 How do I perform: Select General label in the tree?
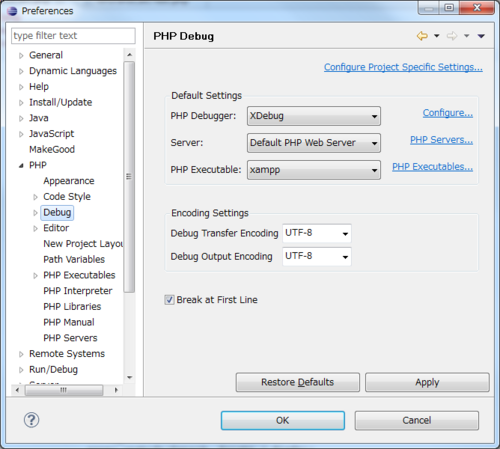click(x=46, y=55)
